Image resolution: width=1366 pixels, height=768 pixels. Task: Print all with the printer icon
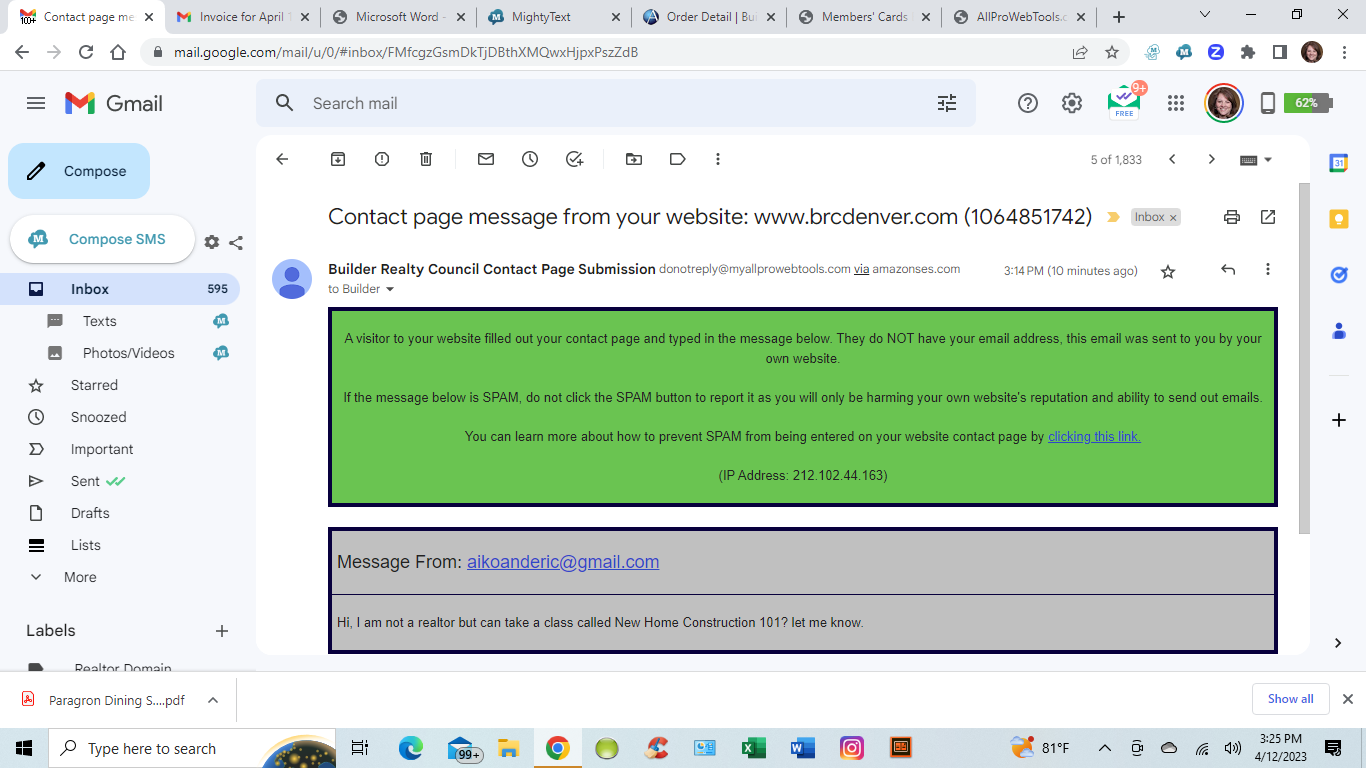[x=1232, y=217]
